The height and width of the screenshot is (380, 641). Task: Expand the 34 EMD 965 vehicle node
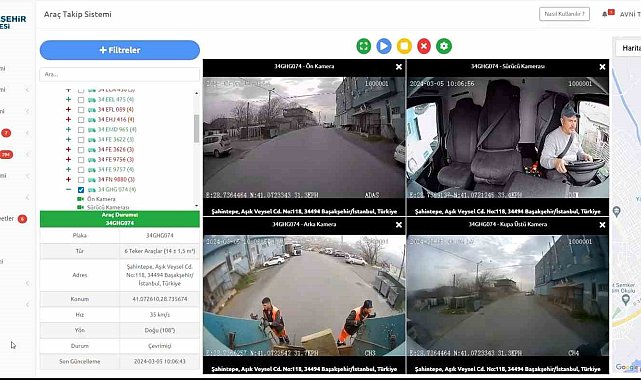[x=68, y=129]
